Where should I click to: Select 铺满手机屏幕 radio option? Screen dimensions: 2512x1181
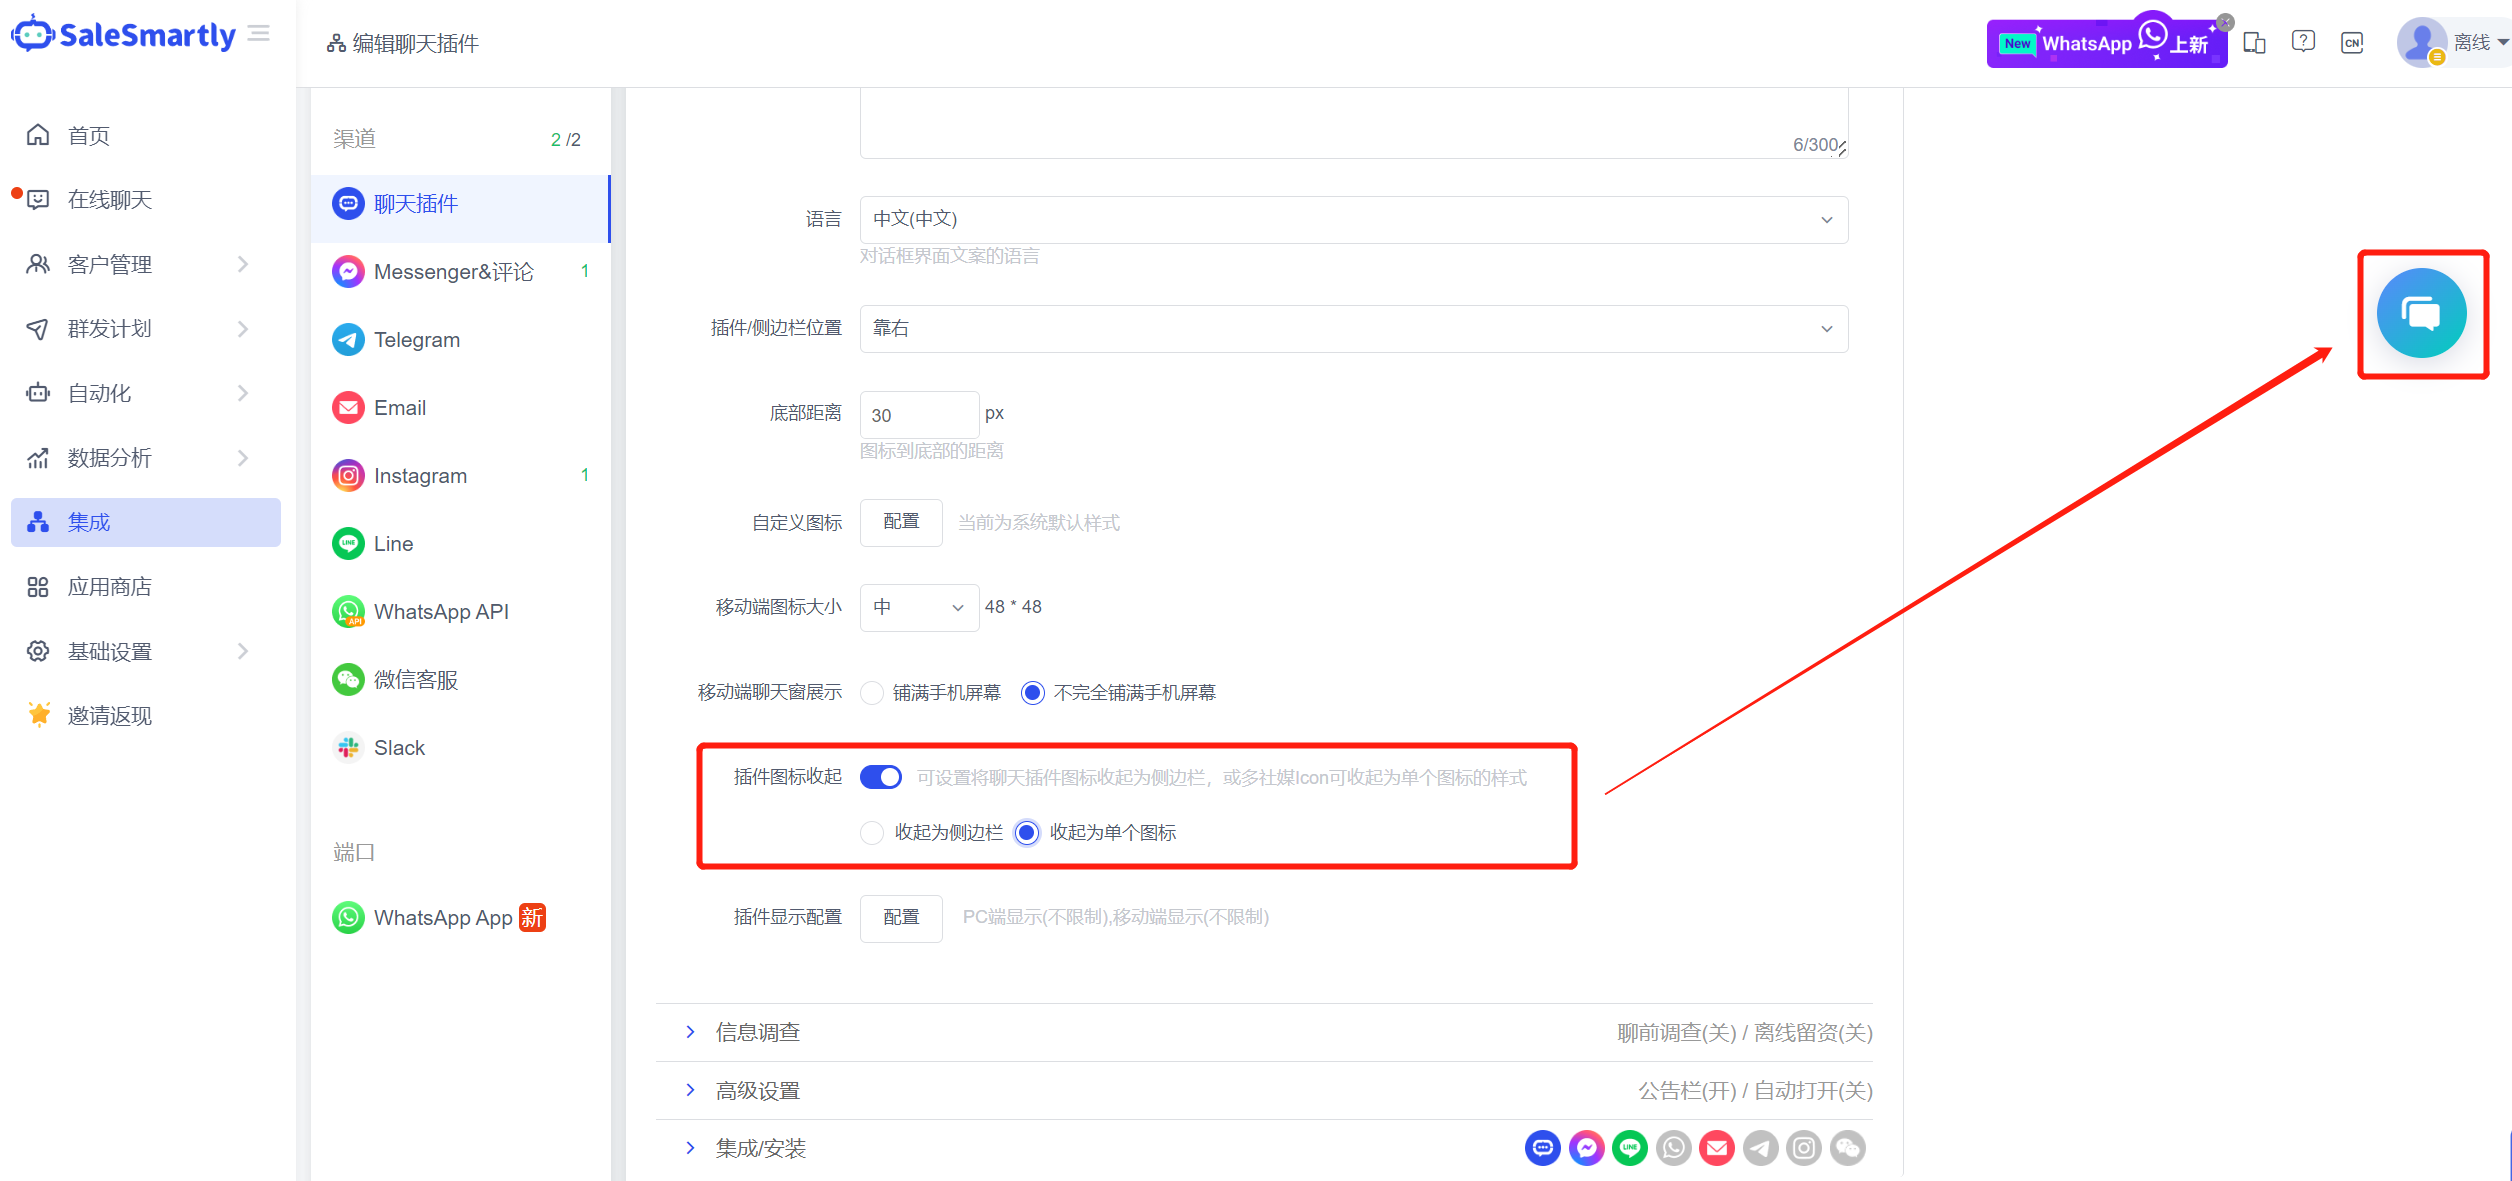872,693
